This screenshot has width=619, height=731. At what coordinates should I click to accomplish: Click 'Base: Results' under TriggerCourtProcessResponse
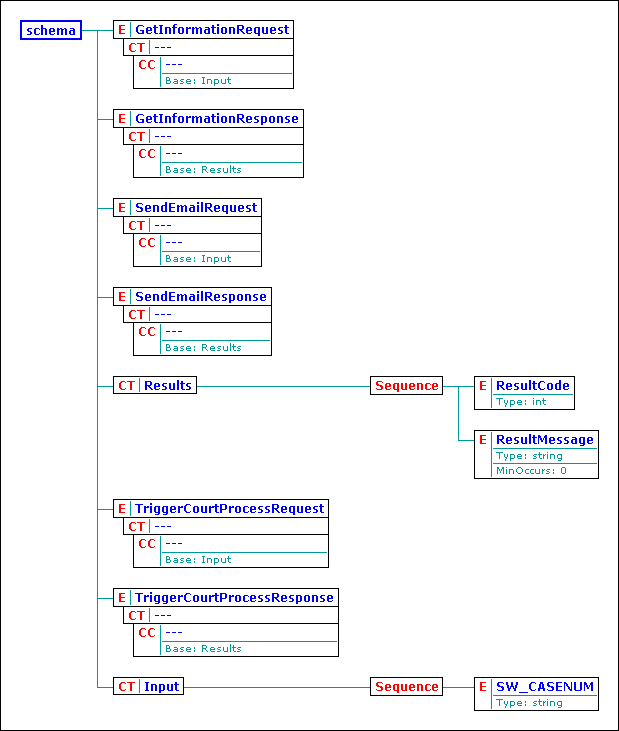(203, 648)
